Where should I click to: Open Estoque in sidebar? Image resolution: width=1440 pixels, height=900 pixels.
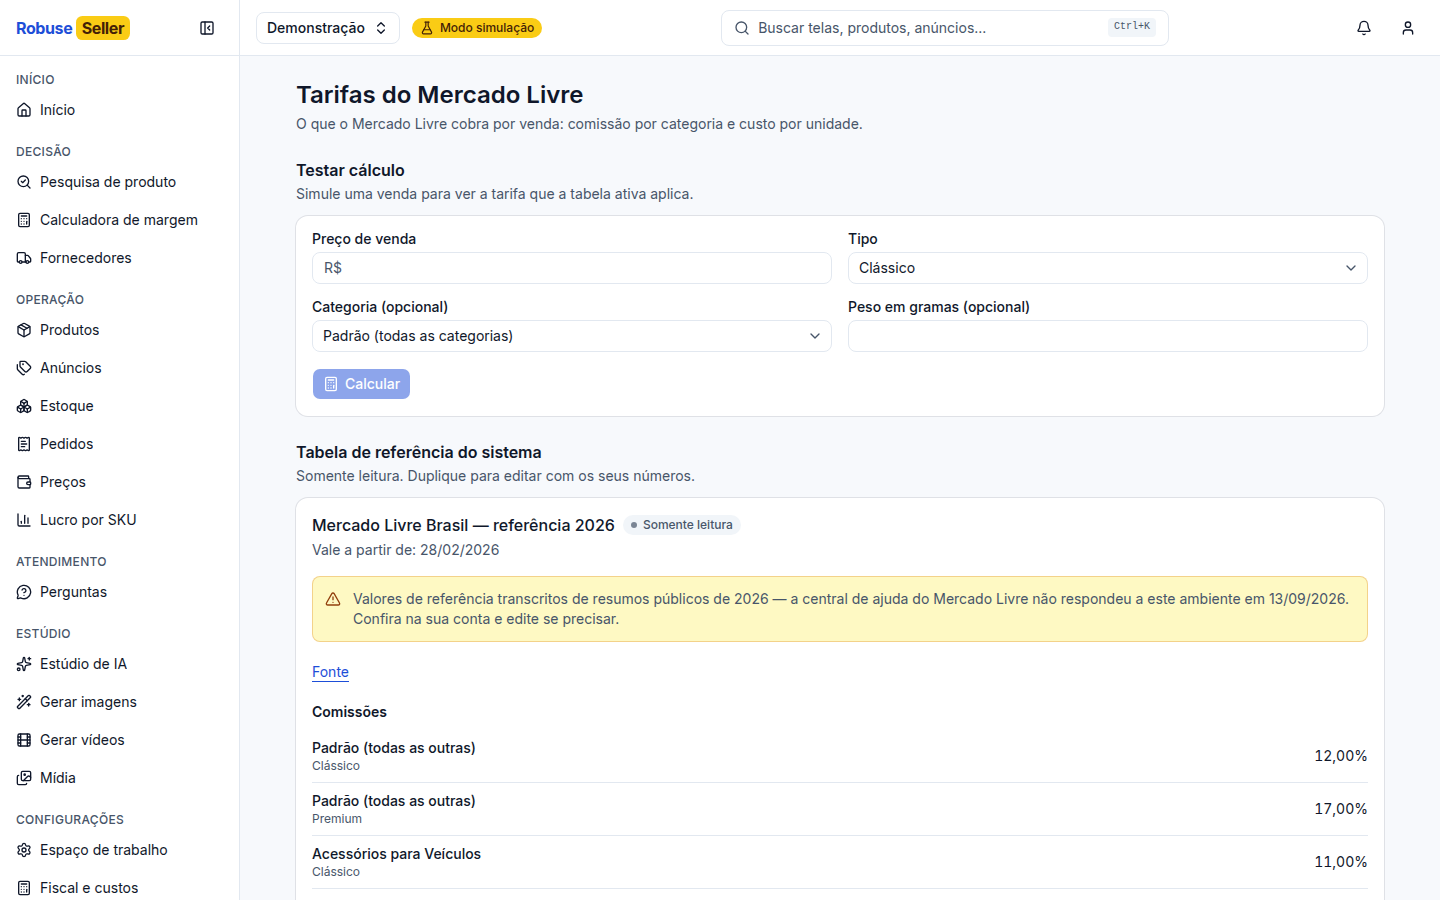pyautogui.click(x=120, y=406)
